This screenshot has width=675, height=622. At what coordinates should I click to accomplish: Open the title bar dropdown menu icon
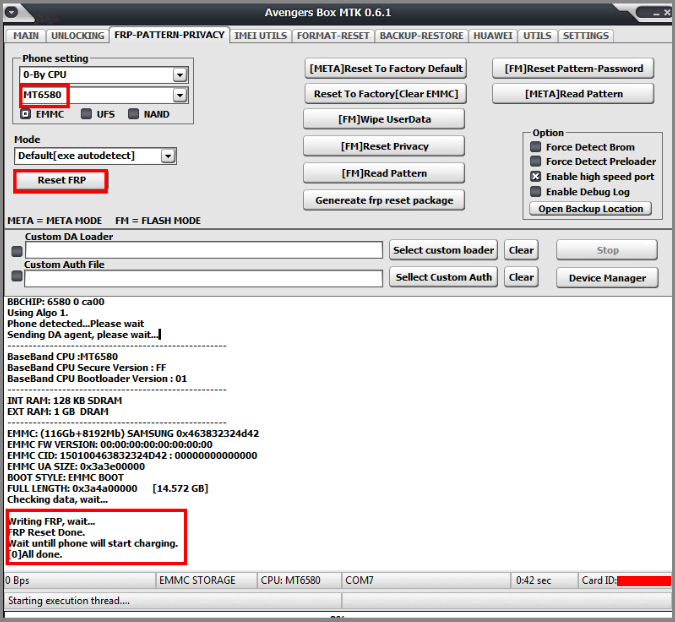(x=12, y=12)
